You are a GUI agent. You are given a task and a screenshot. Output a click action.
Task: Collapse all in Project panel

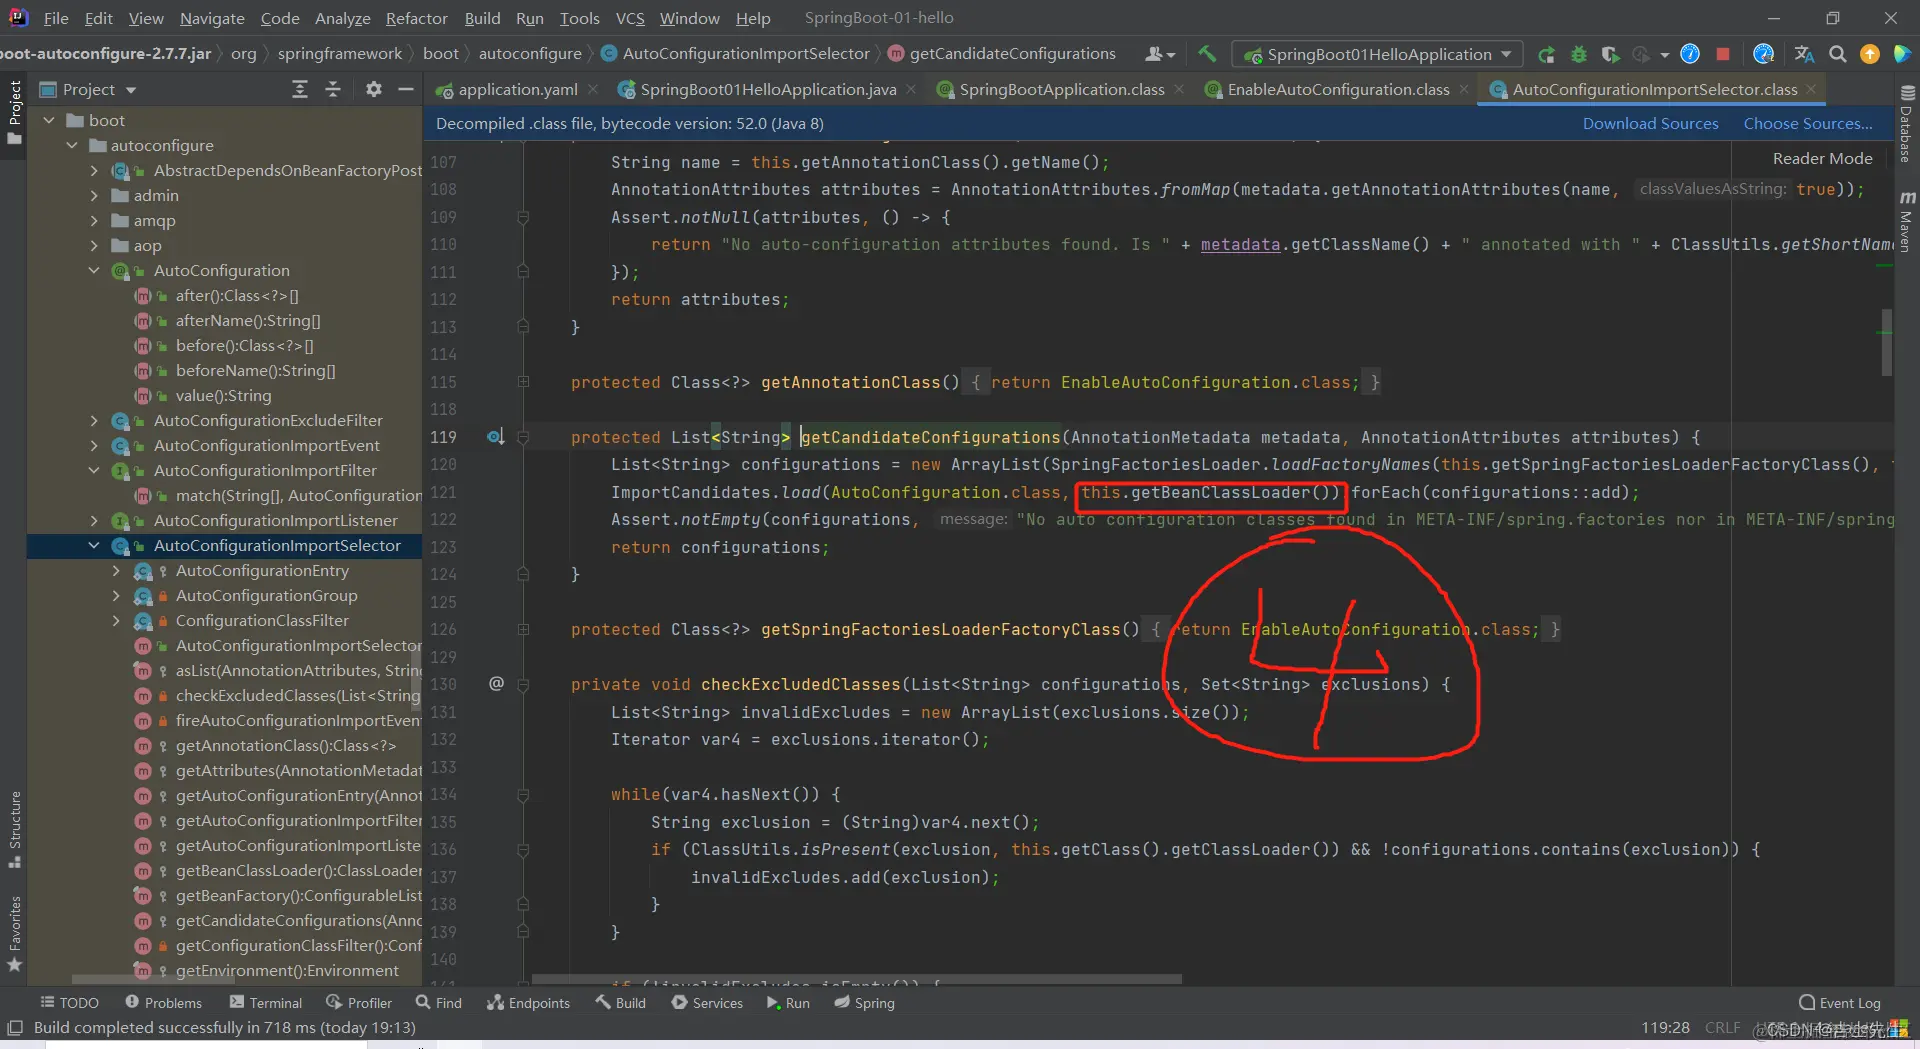(x=333, y=90)
